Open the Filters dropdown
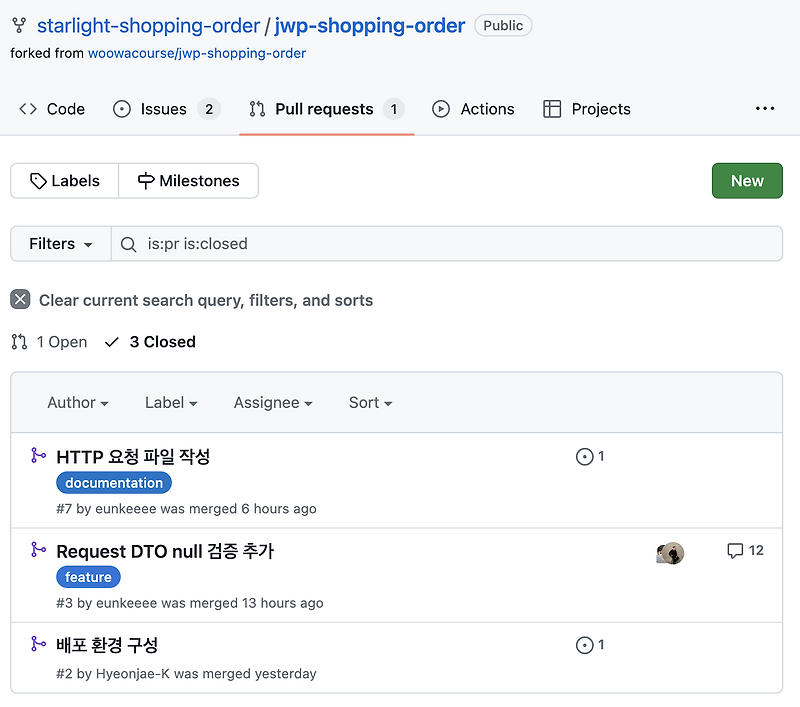800x707 pixels. click(x=59, y=243)
